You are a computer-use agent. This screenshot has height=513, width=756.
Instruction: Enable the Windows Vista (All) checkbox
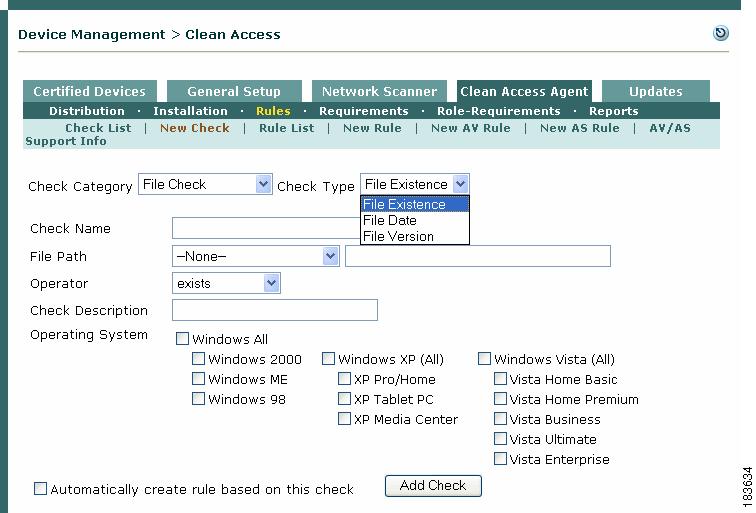pos(484,358)
